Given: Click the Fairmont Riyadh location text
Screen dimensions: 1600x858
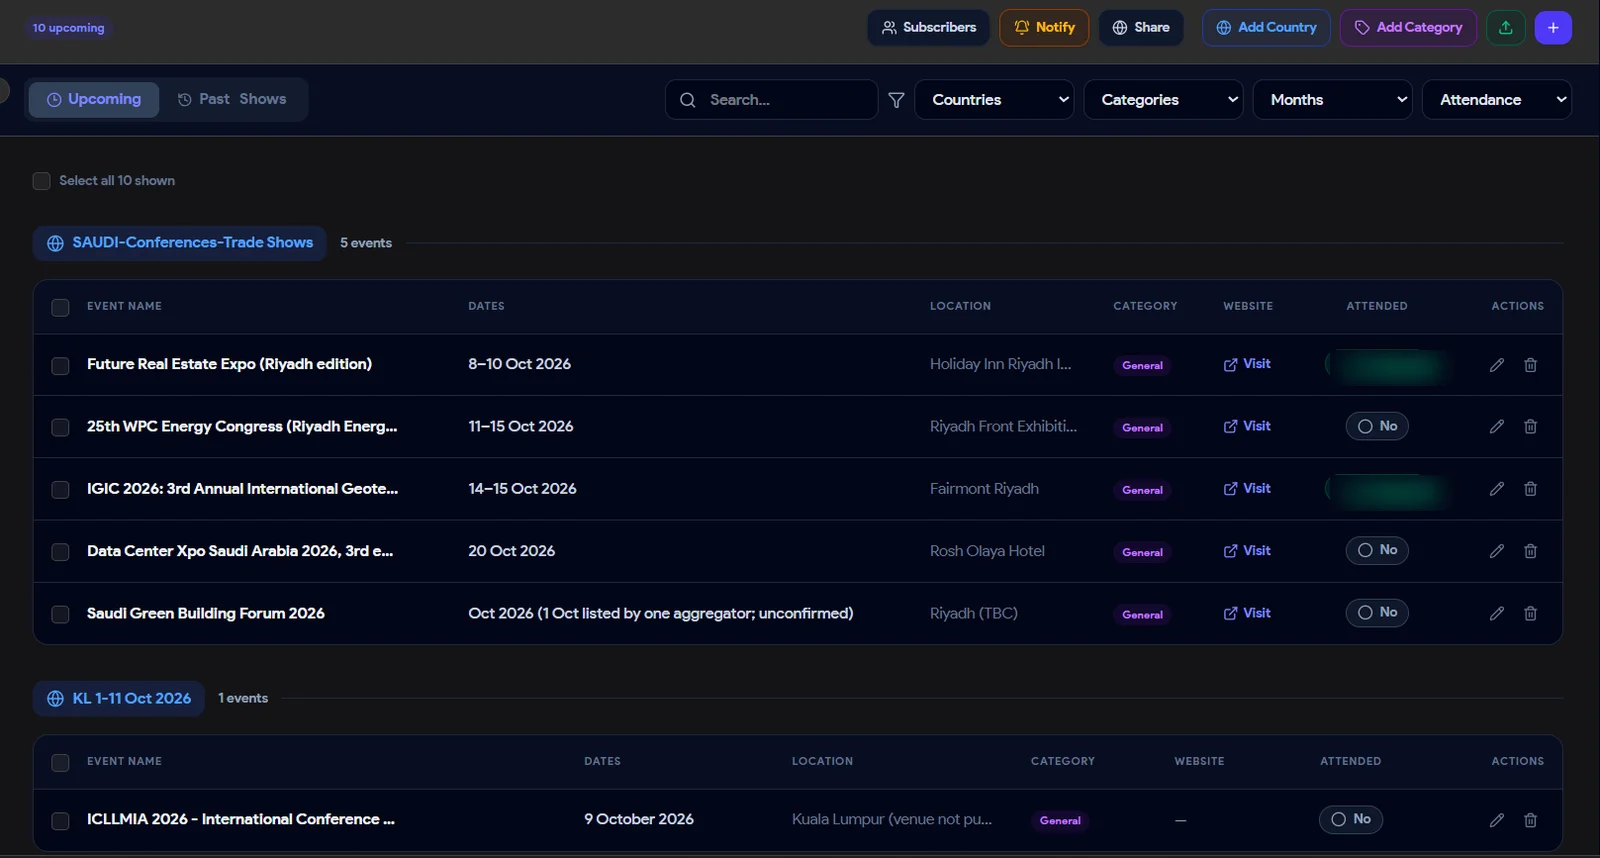Looking at the screenshot, I should click(x=984, y=489).
